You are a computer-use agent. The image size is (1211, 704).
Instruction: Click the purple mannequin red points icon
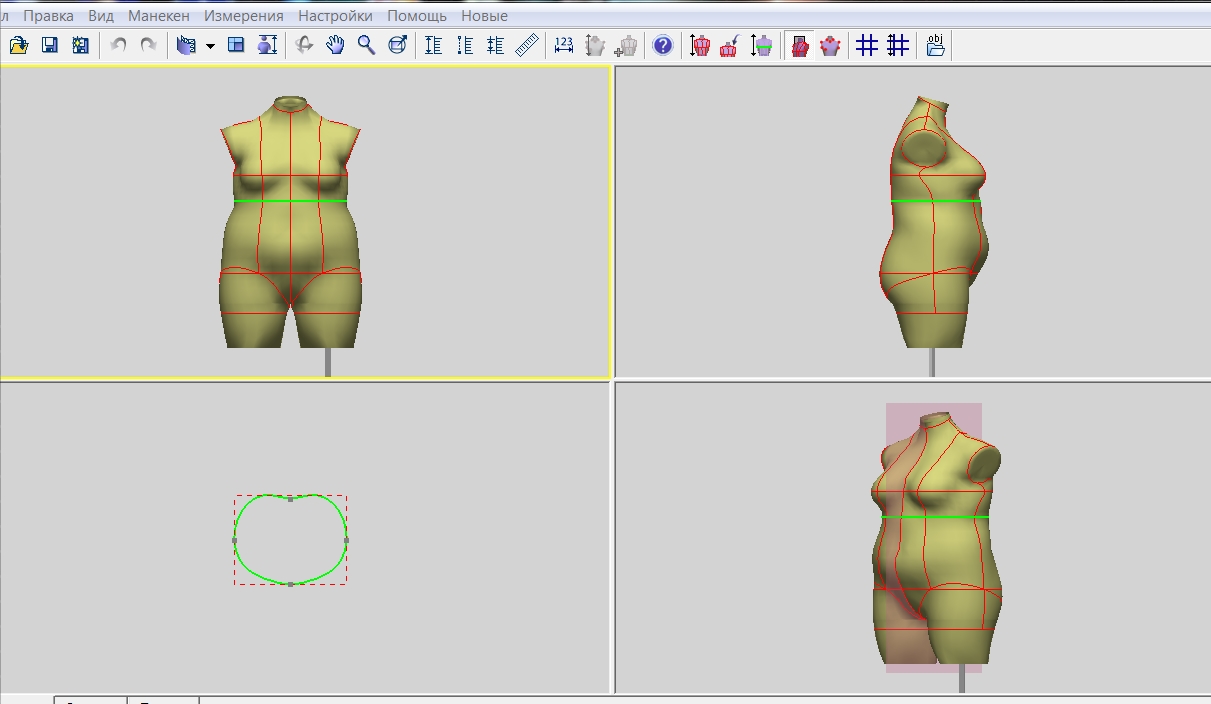click(x=830, y=45)
